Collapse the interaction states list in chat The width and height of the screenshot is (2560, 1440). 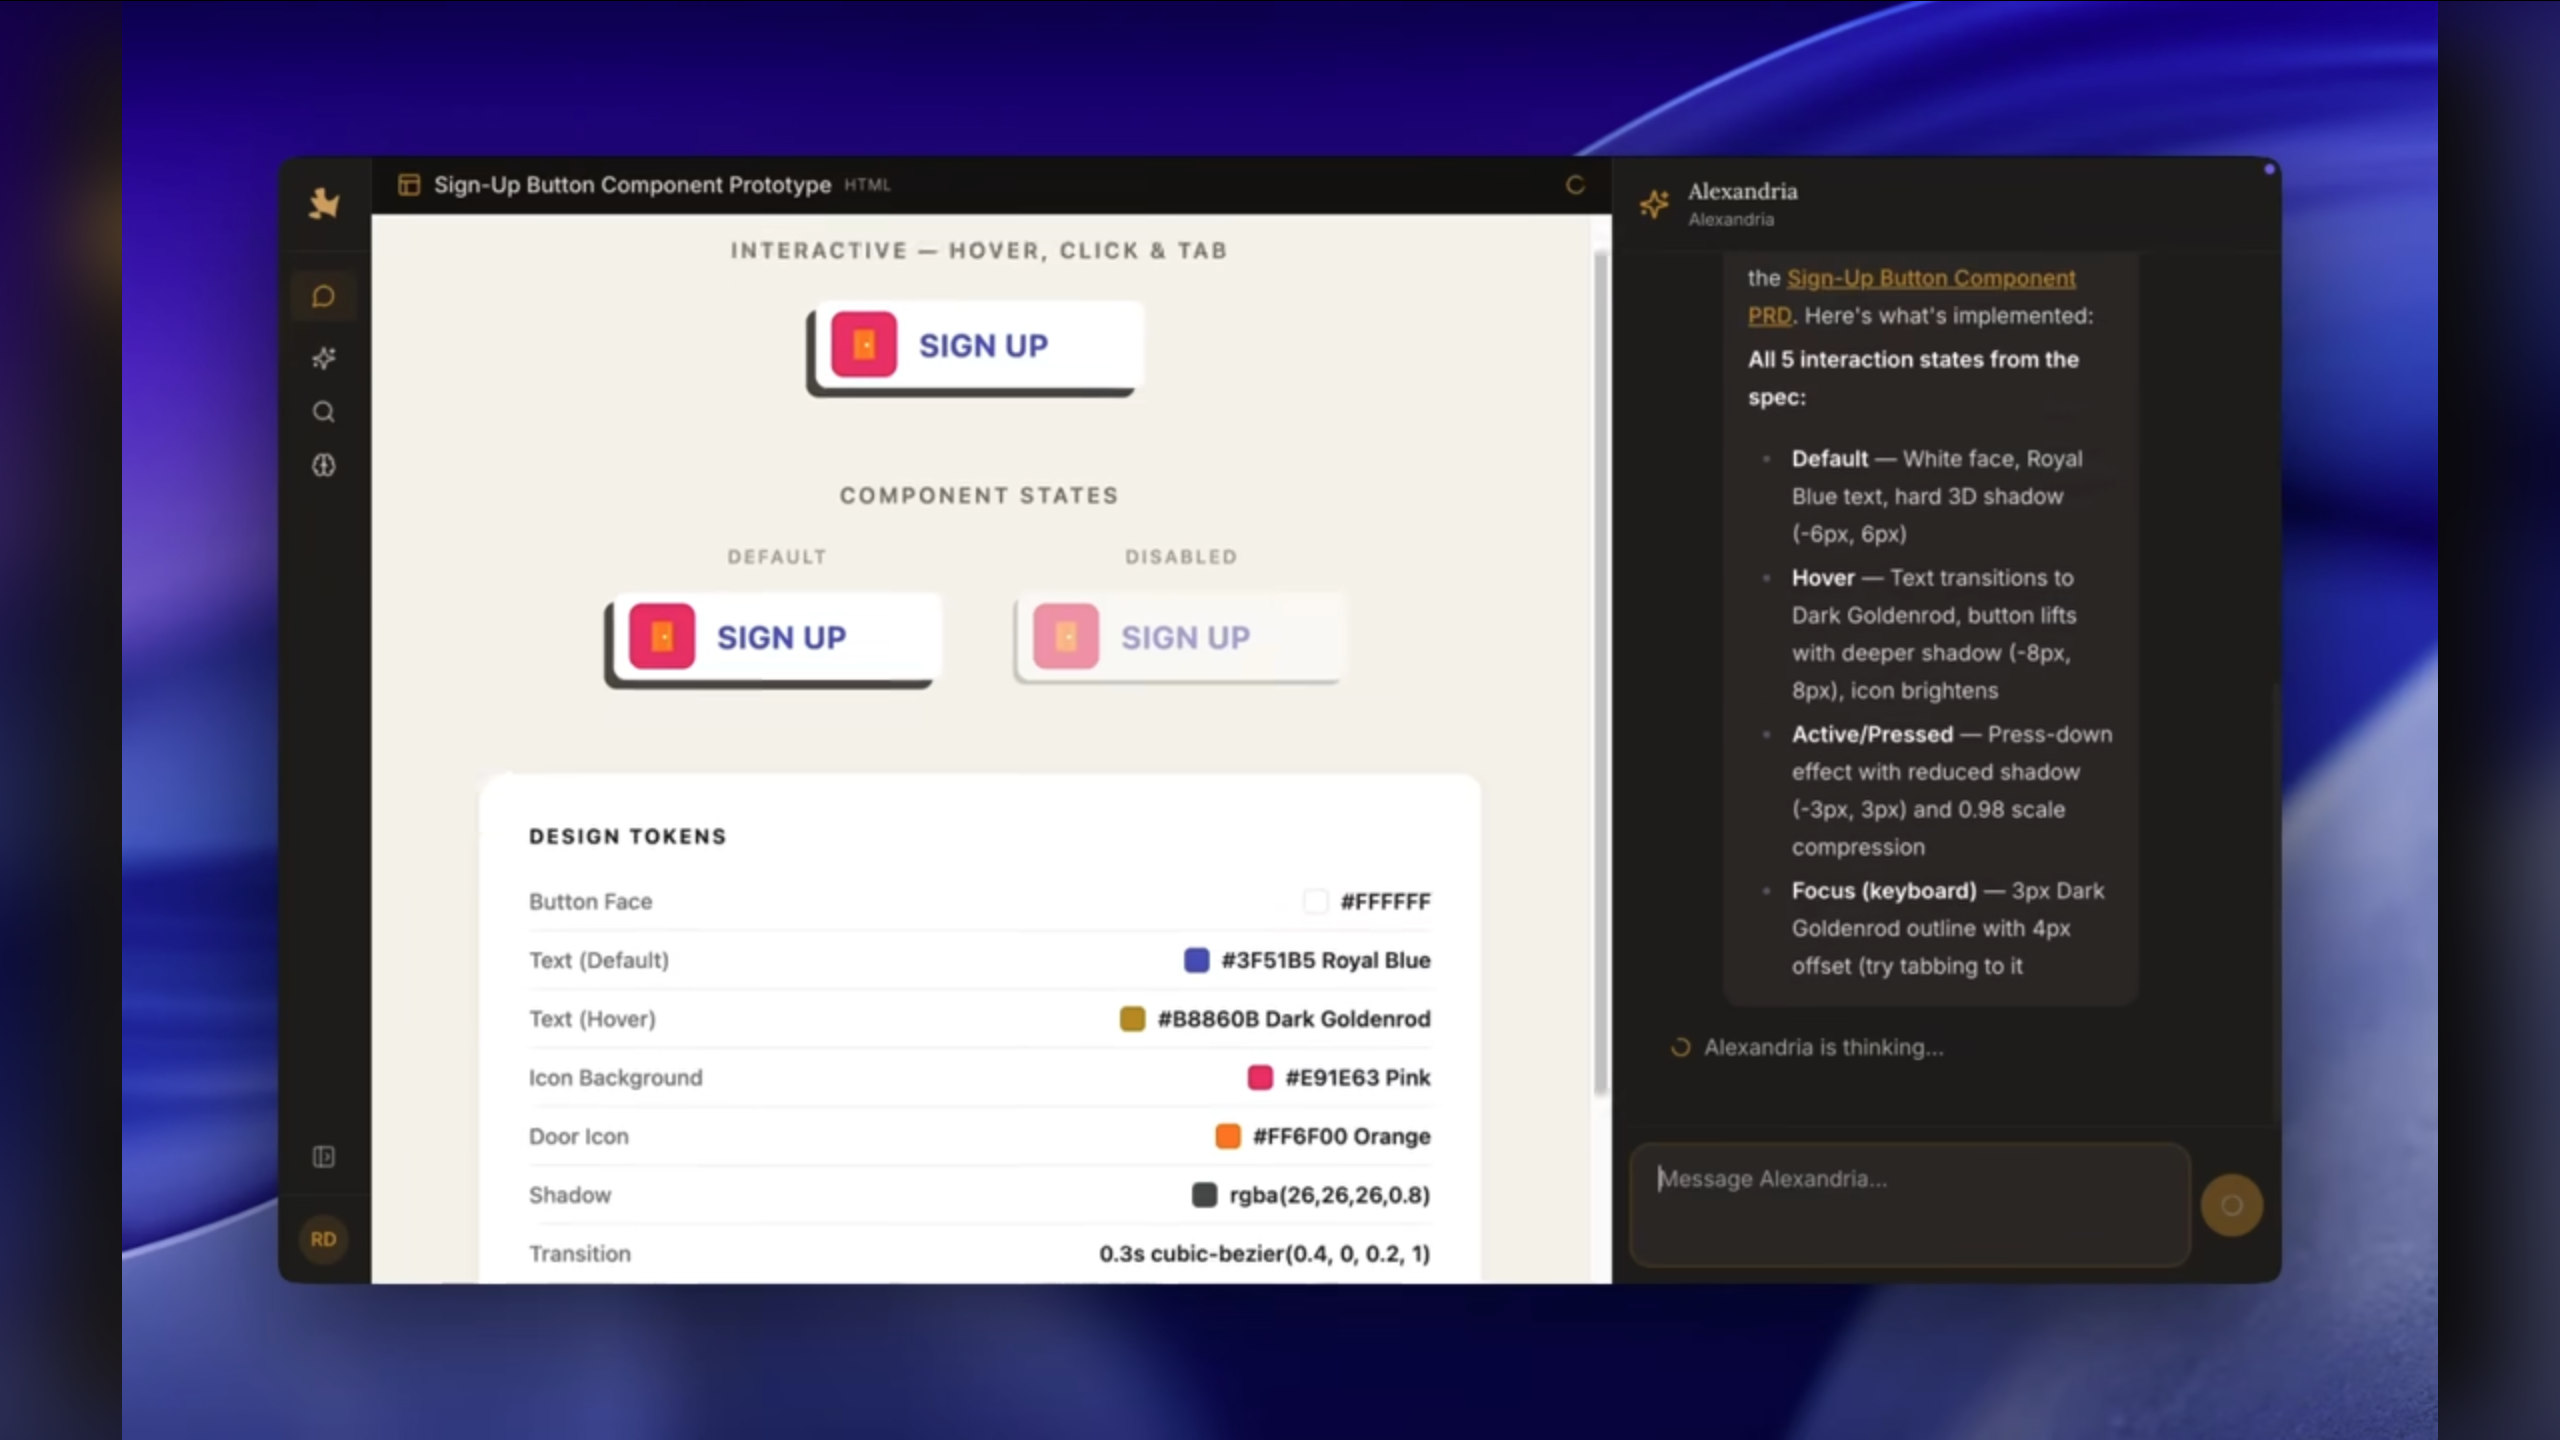pyautogui.click(x=1913, y=377)
